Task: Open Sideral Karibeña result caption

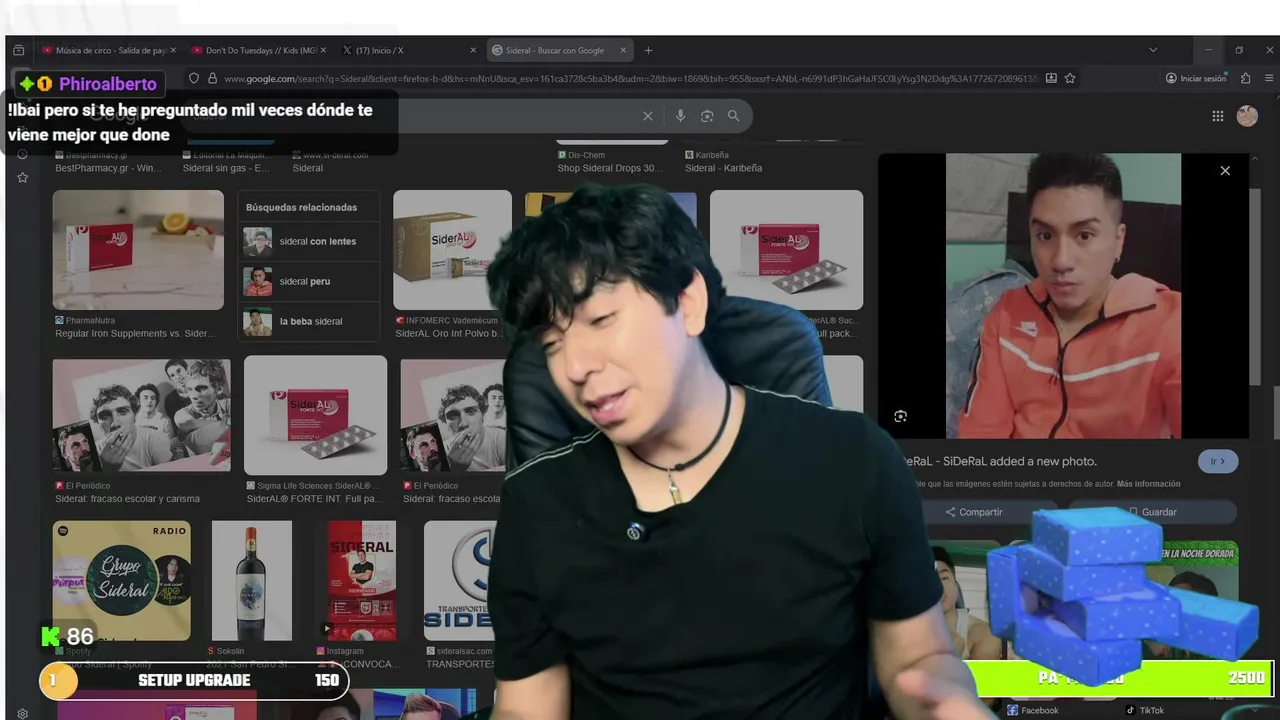Action: 723,168
